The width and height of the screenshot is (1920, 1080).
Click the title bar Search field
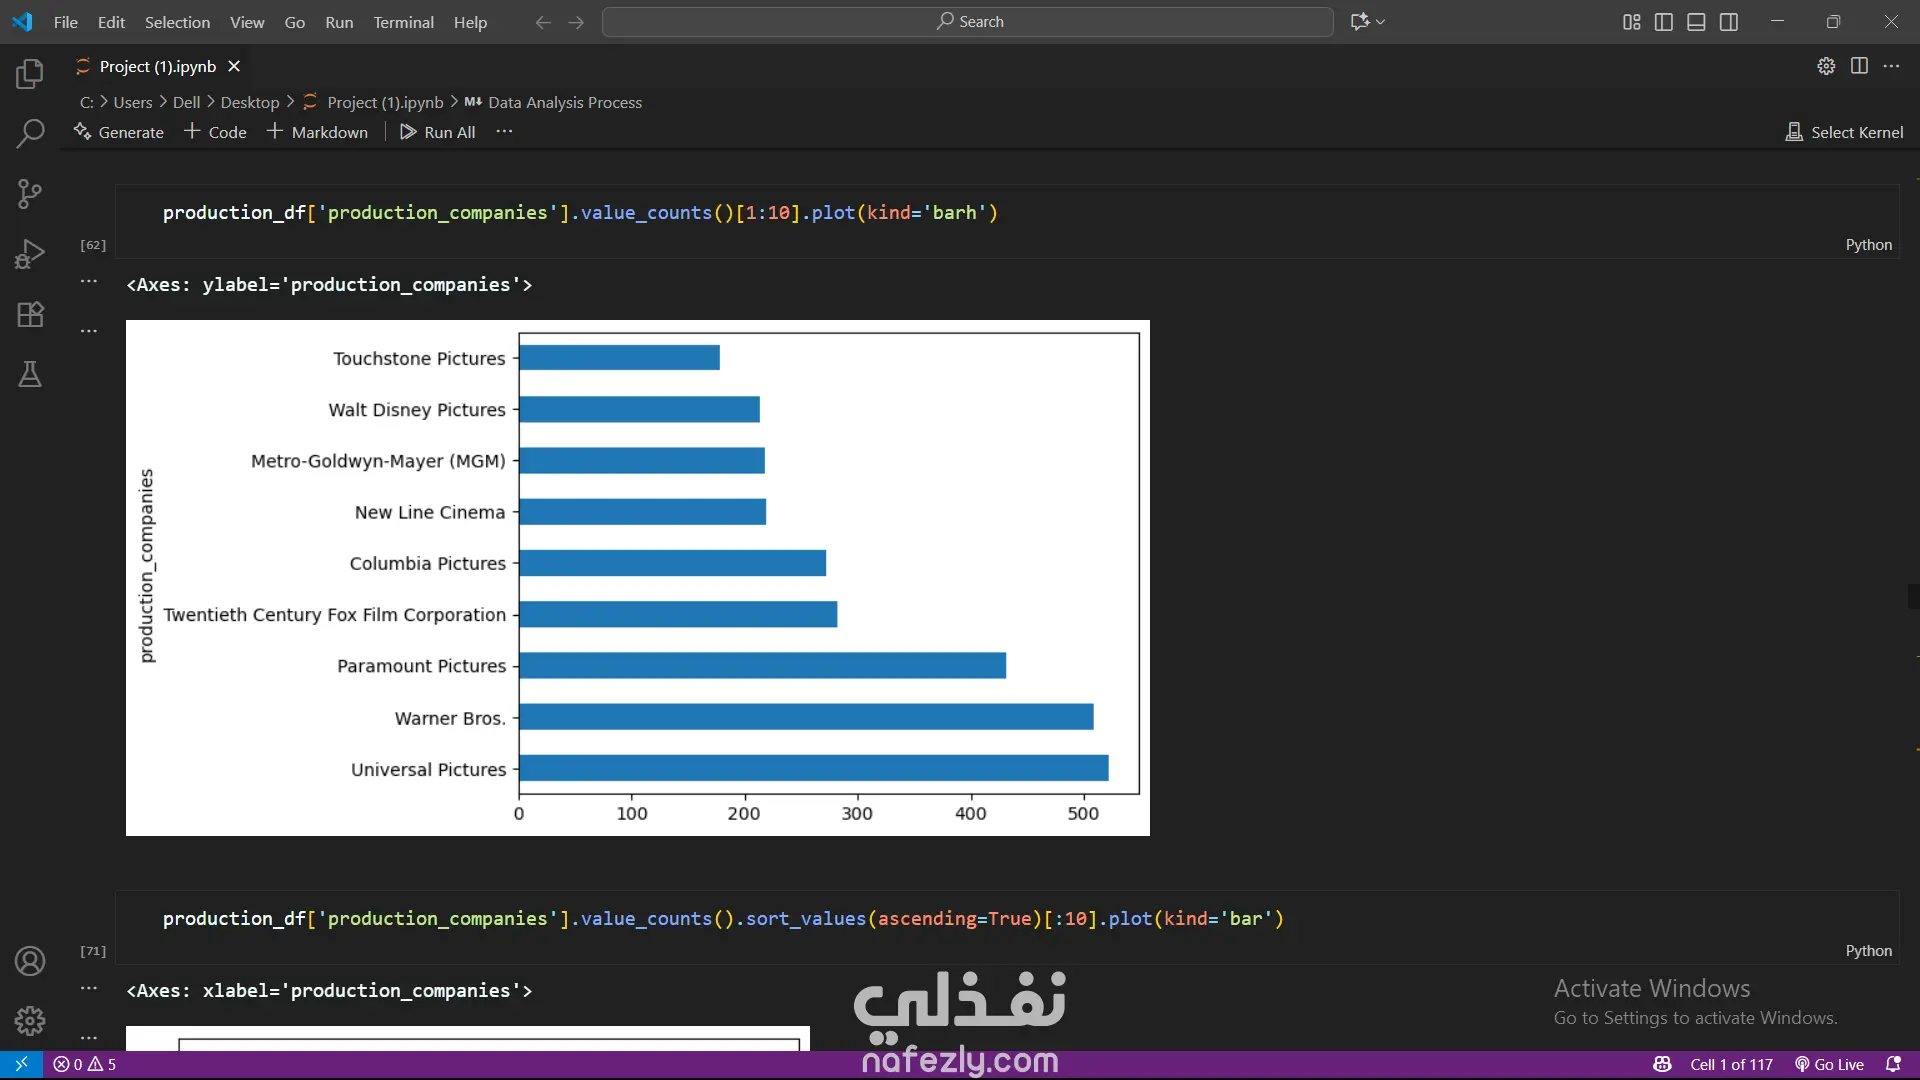point(967,22)
